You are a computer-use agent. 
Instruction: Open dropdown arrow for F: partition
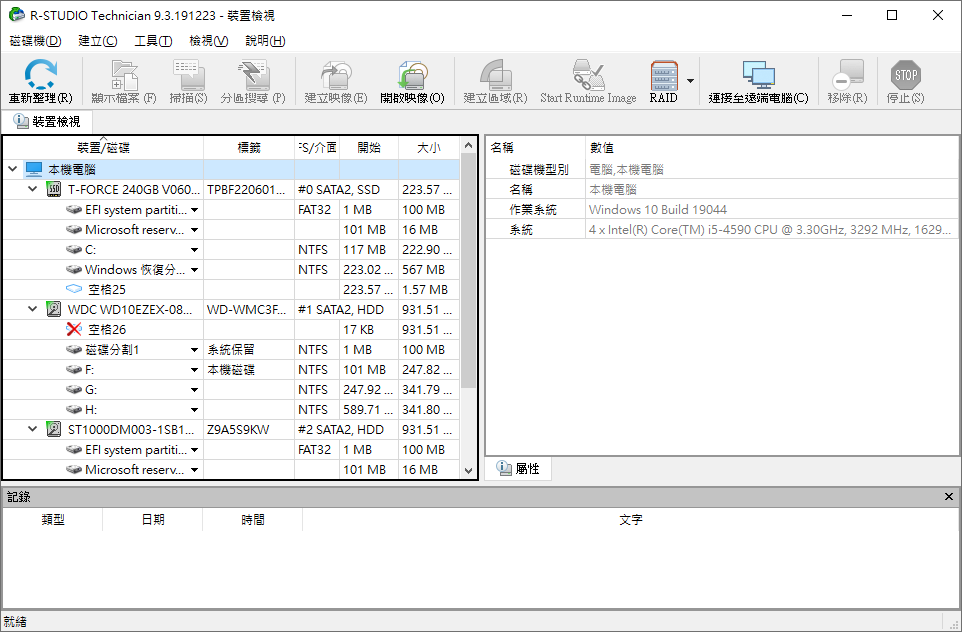point(194,370)
